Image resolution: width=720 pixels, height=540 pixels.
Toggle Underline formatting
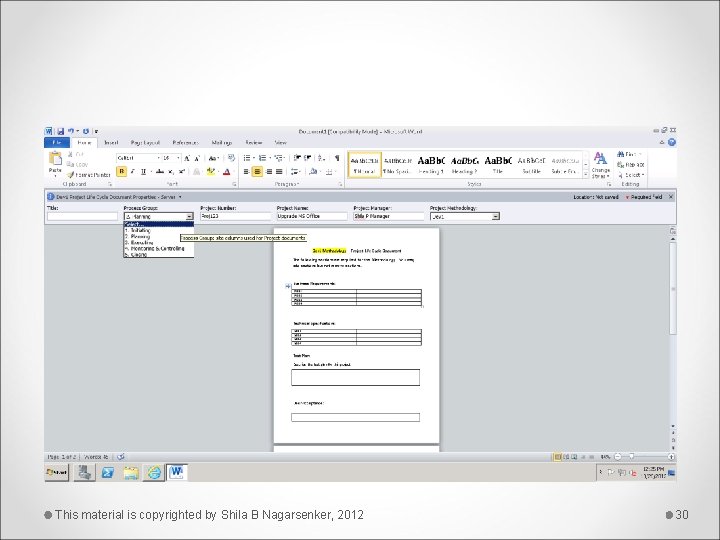(x=143, y=172)
